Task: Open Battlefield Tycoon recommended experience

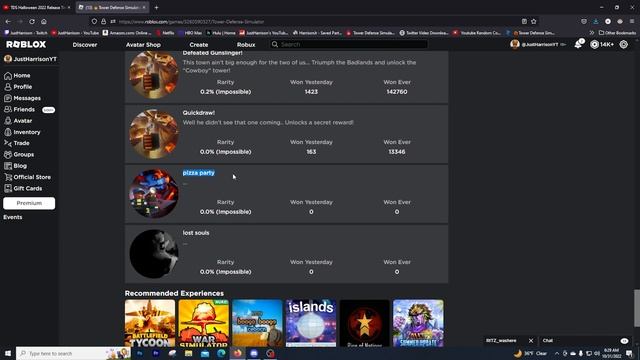Action: pyautogui.click(x=150, y=323)
